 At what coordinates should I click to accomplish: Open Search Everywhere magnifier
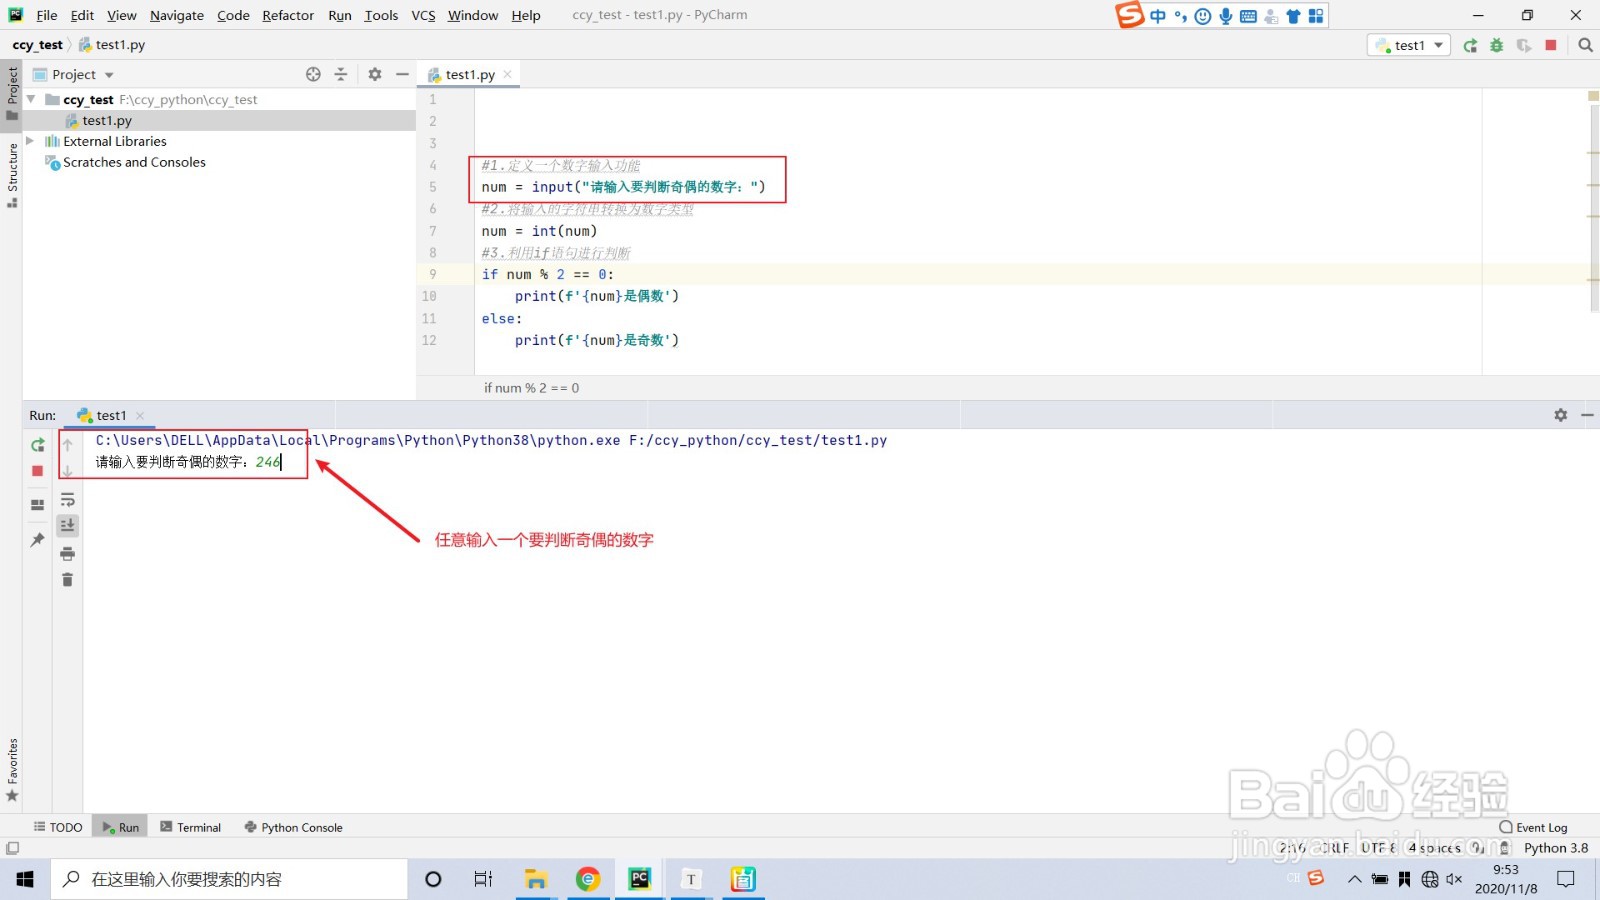(1585, 45)
